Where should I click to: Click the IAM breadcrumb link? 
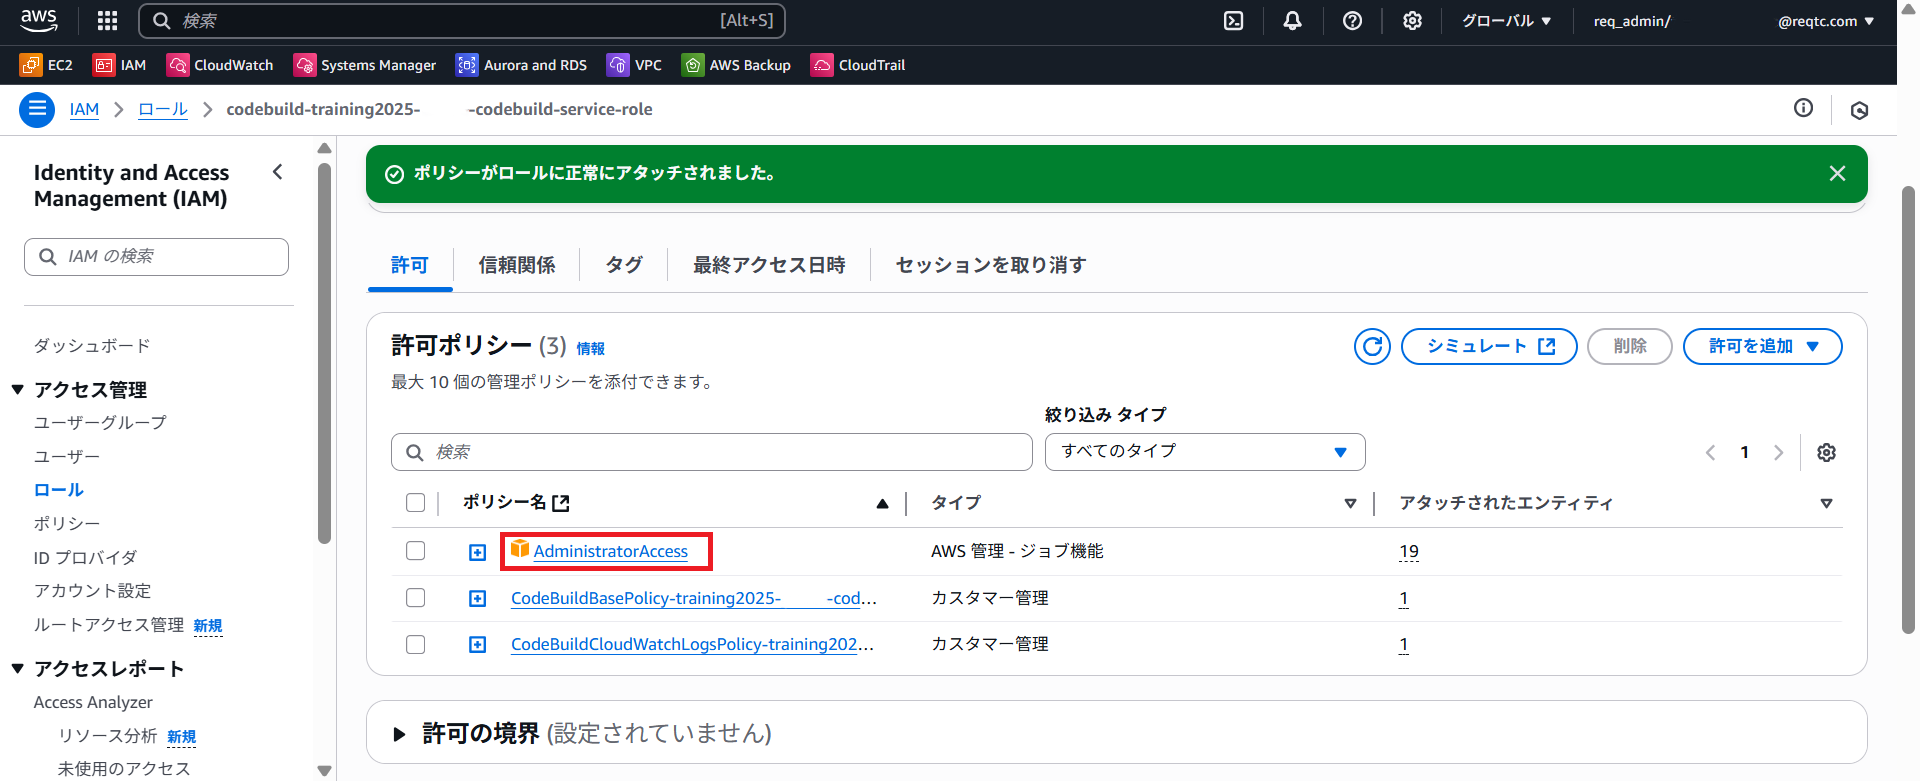pos(84,109)
